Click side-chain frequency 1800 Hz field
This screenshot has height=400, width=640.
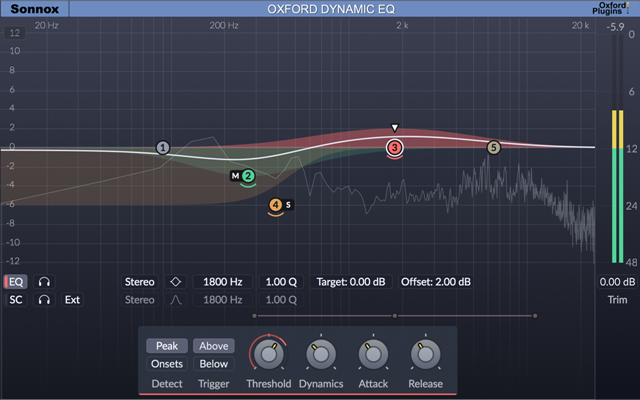tap(222, 300)
